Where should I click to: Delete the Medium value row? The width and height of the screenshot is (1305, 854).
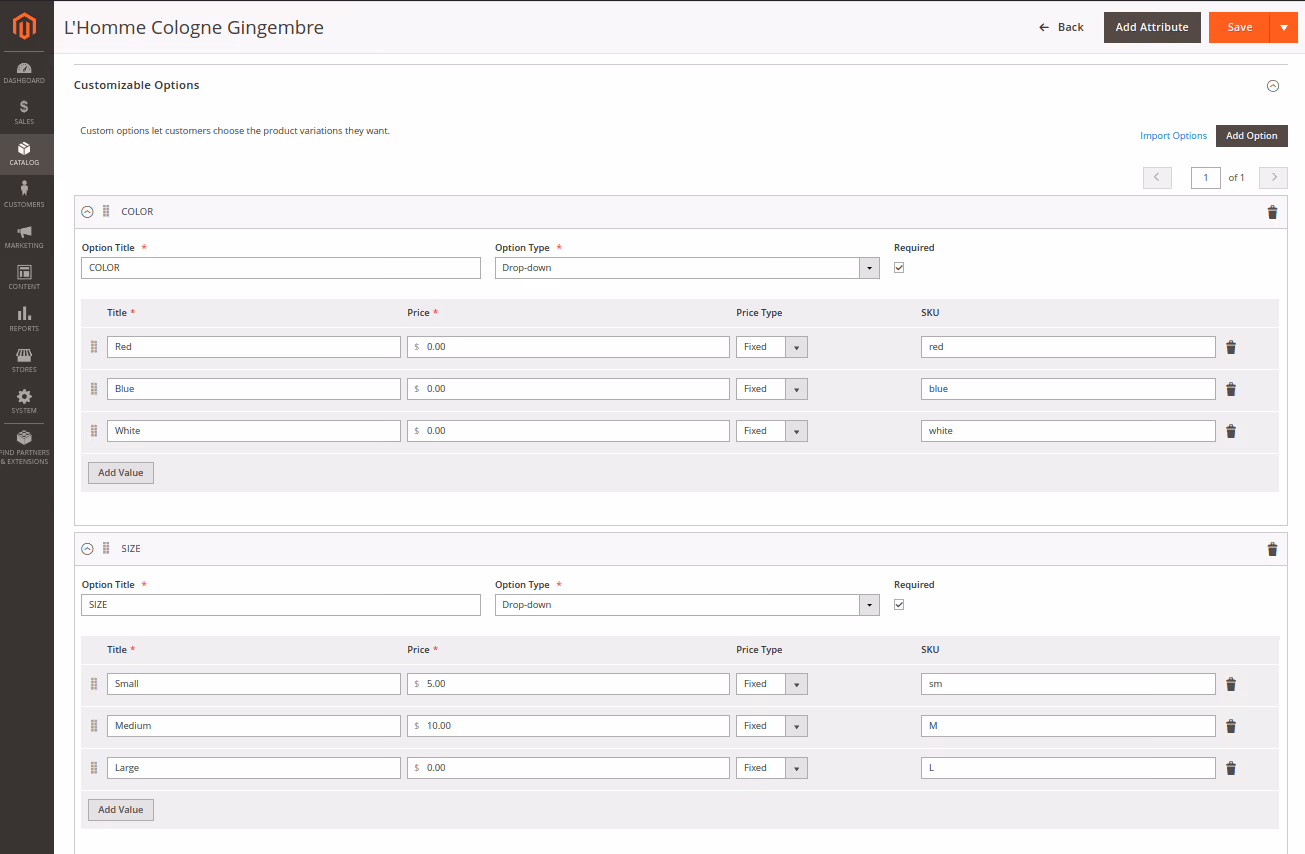[x=1231, y=726]
